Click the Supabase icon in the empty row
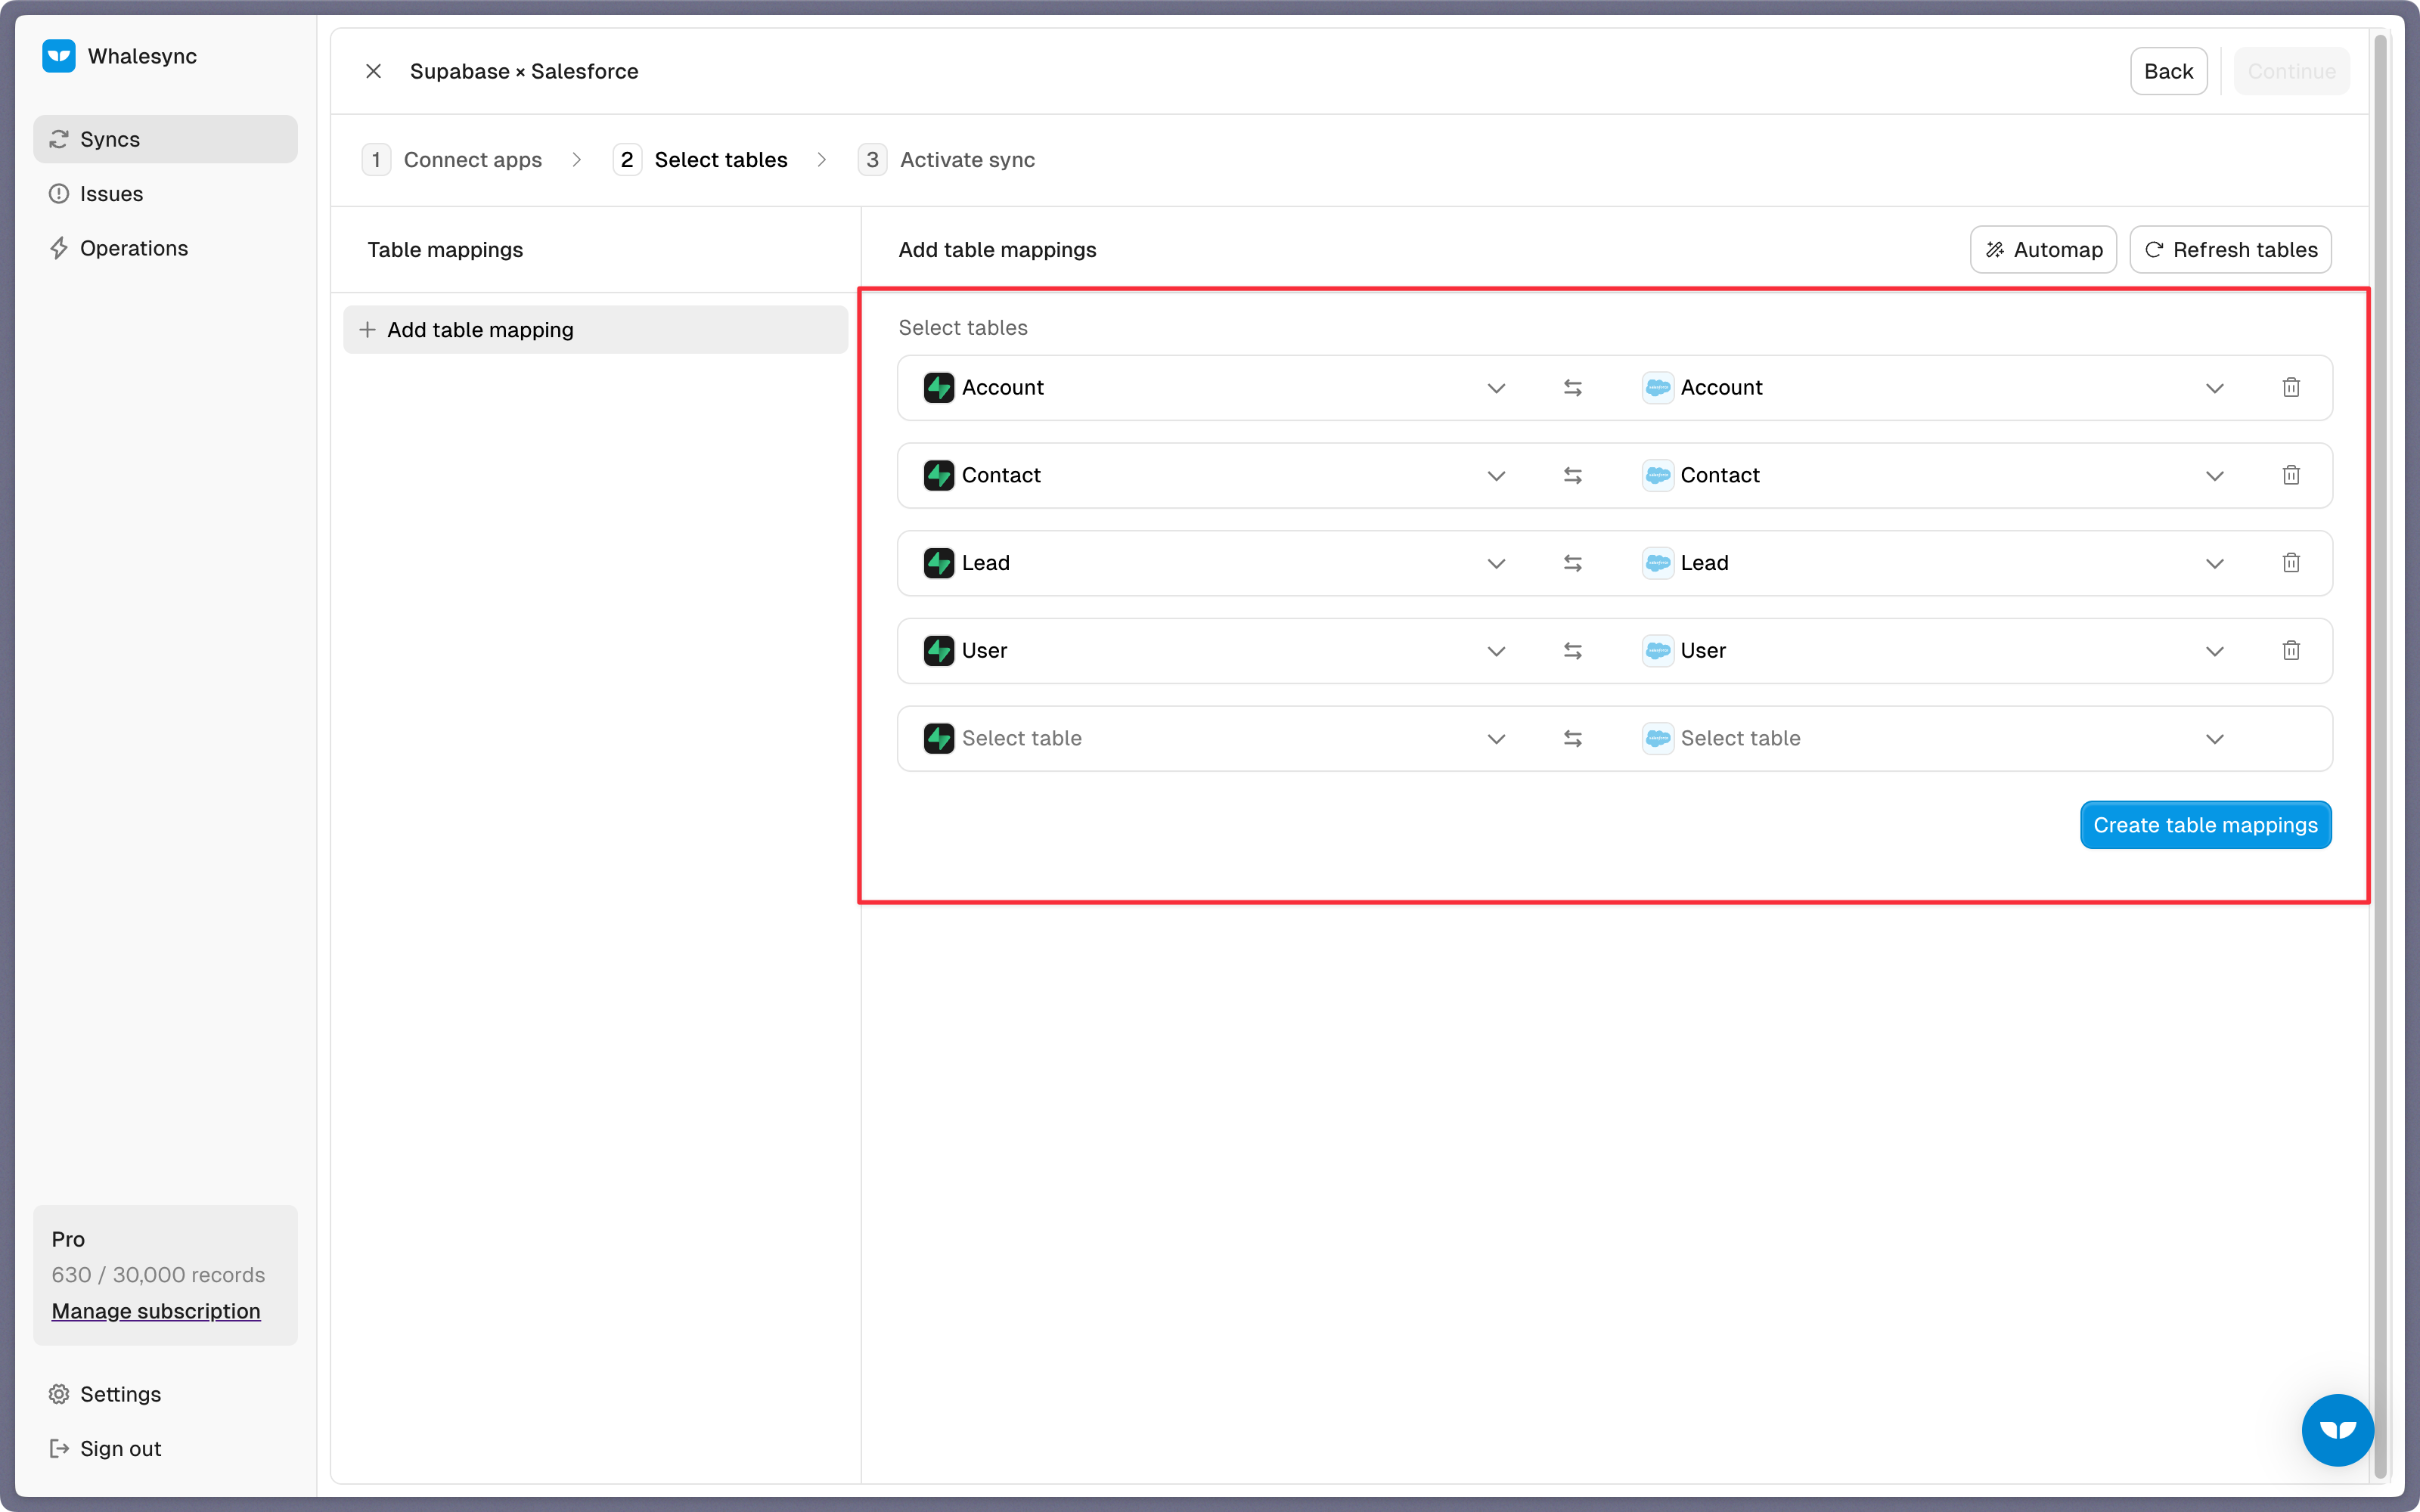 [939, 738]
